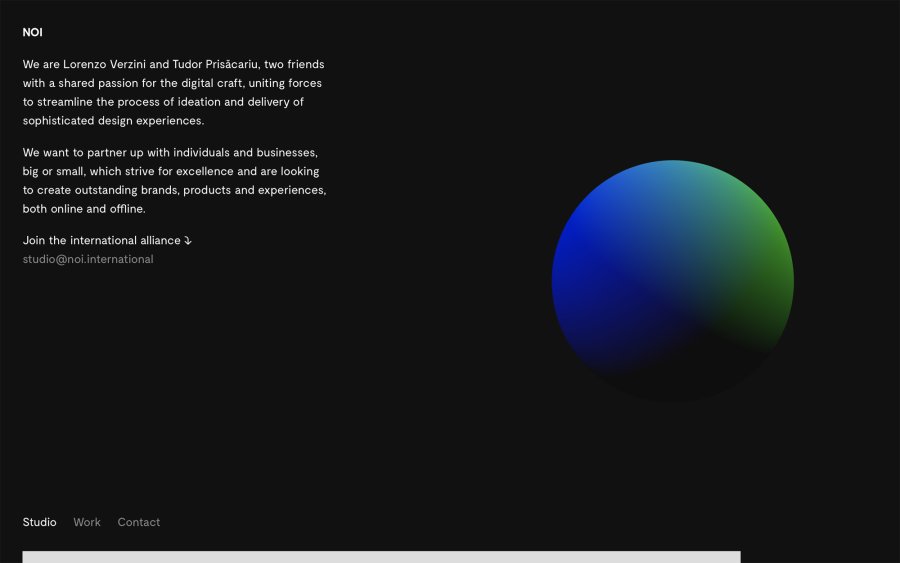
Task: Switch to the Work section
Action: tap(87, 522)
